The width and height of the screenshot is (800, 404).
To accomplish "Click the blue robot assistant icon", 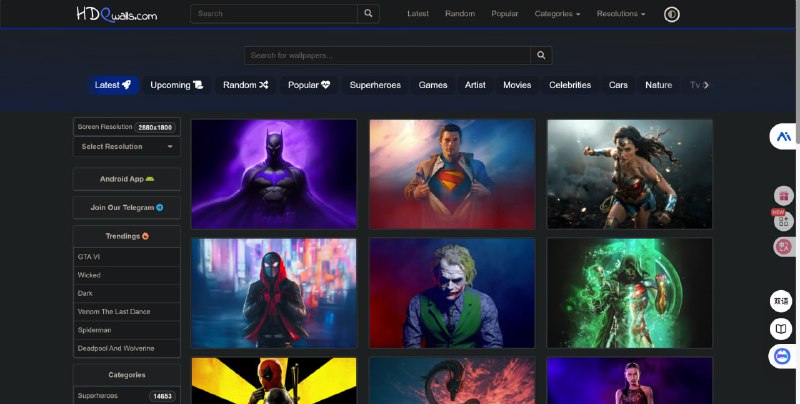I will (783, 356).
